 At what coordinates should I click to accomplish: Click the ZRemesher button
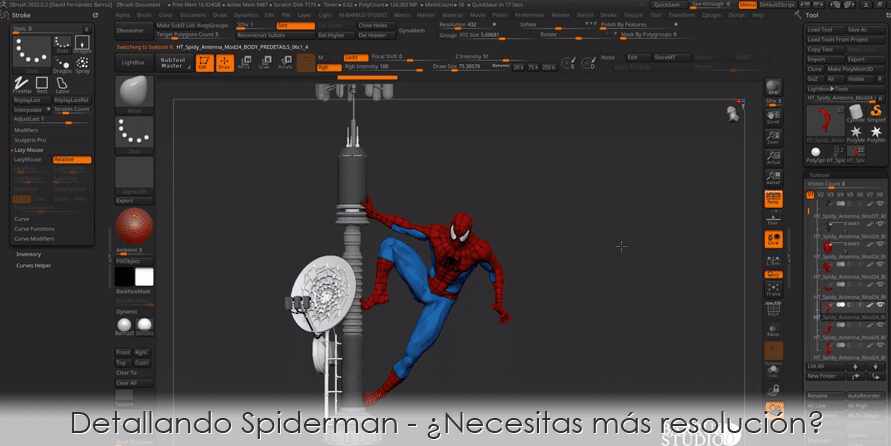pyautogui.click(x=134, y=30)
